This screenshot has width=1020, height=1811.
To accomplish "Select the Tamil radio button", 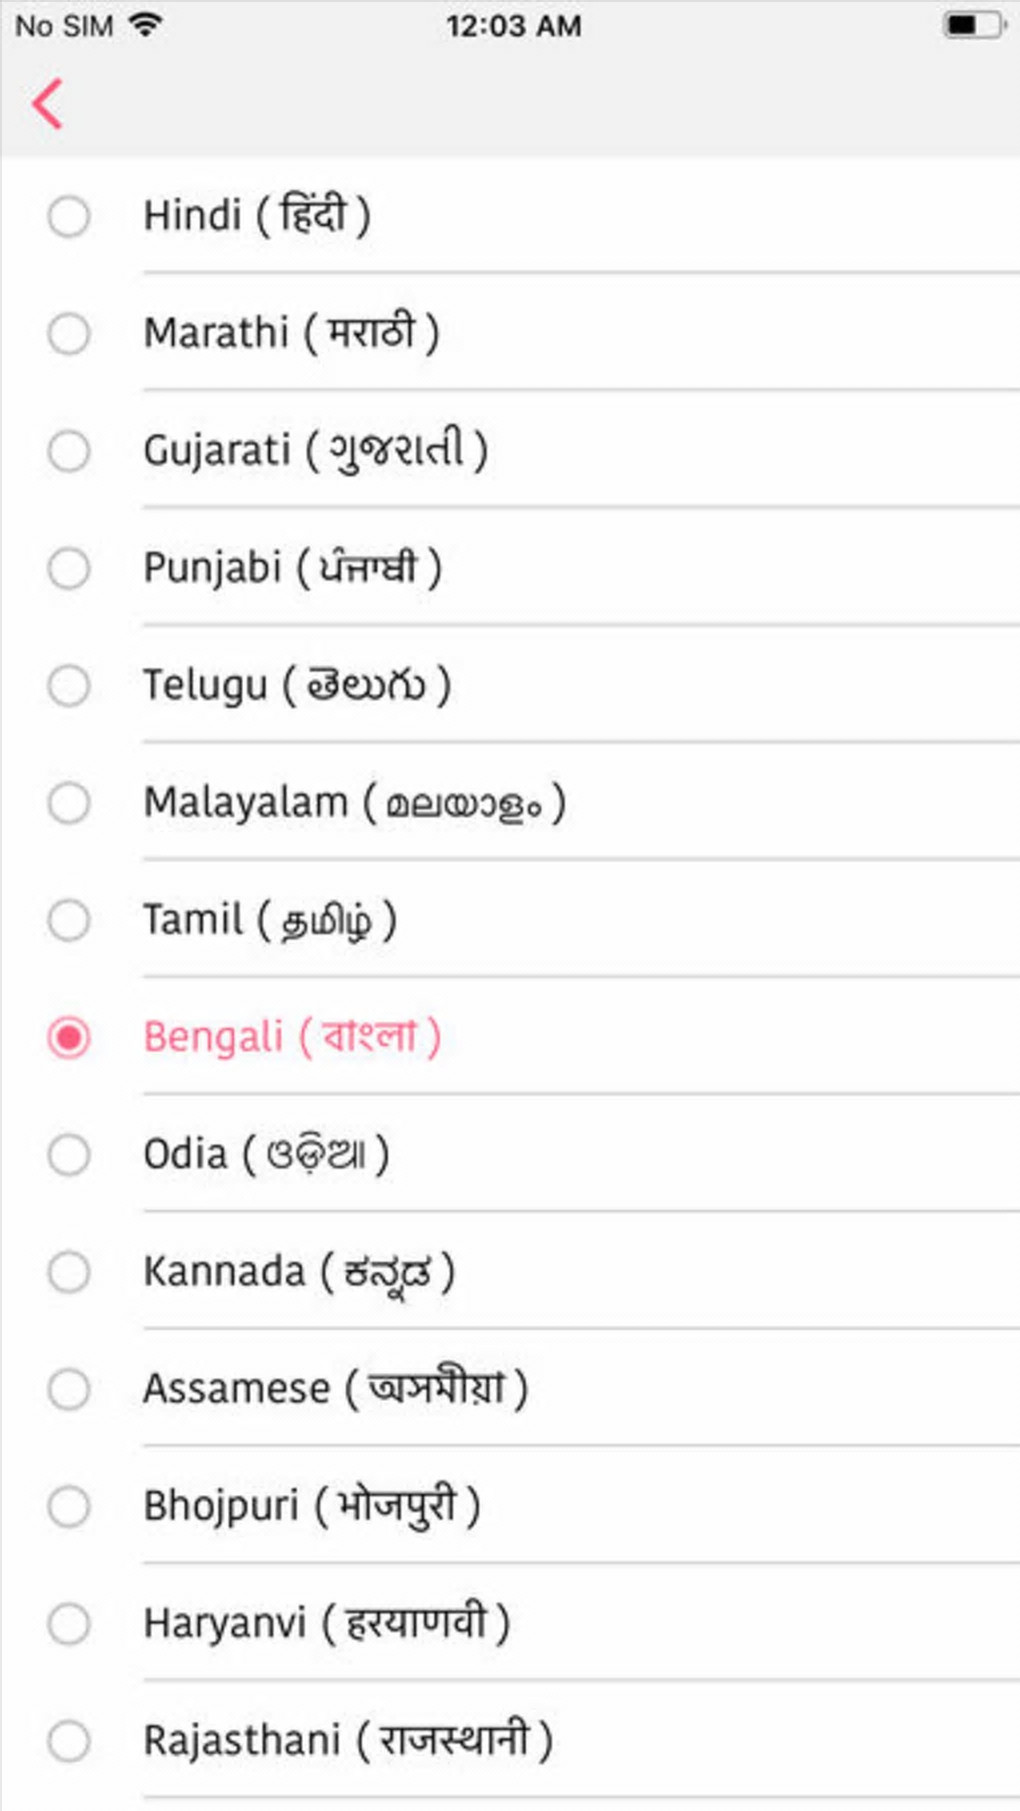I will tap(69, 920).
